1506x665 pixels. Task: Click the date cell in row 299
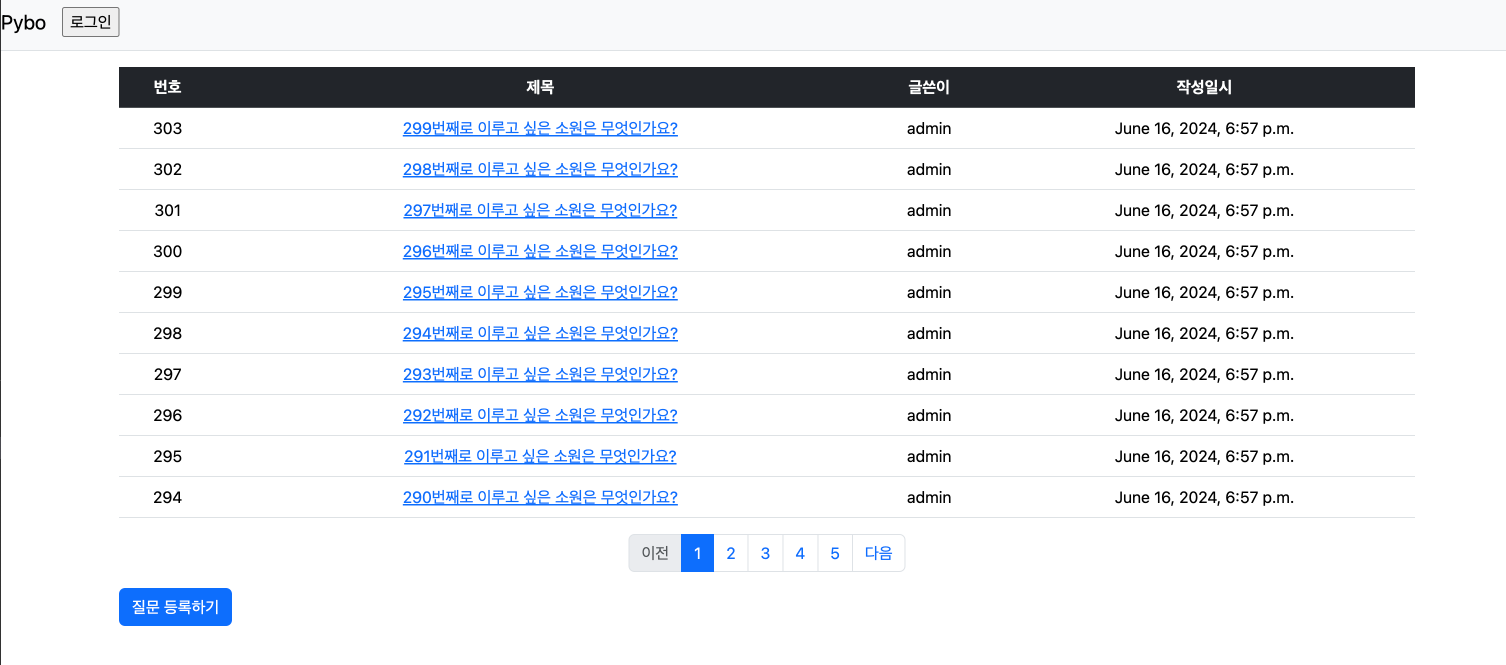[1204, 292]
